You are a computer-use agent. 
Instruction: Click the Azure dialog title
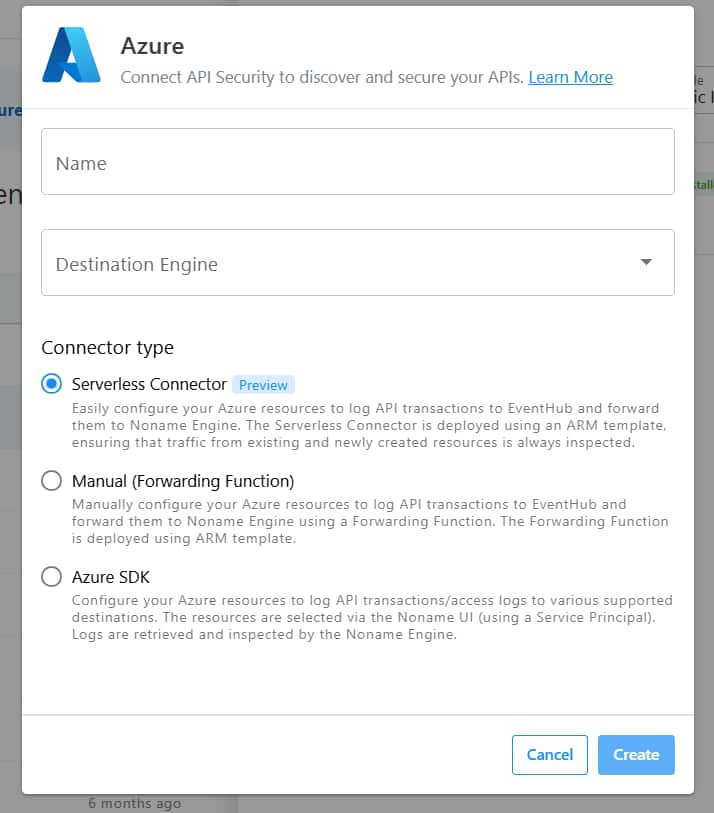pyautogui.click(x=152, y=45)
